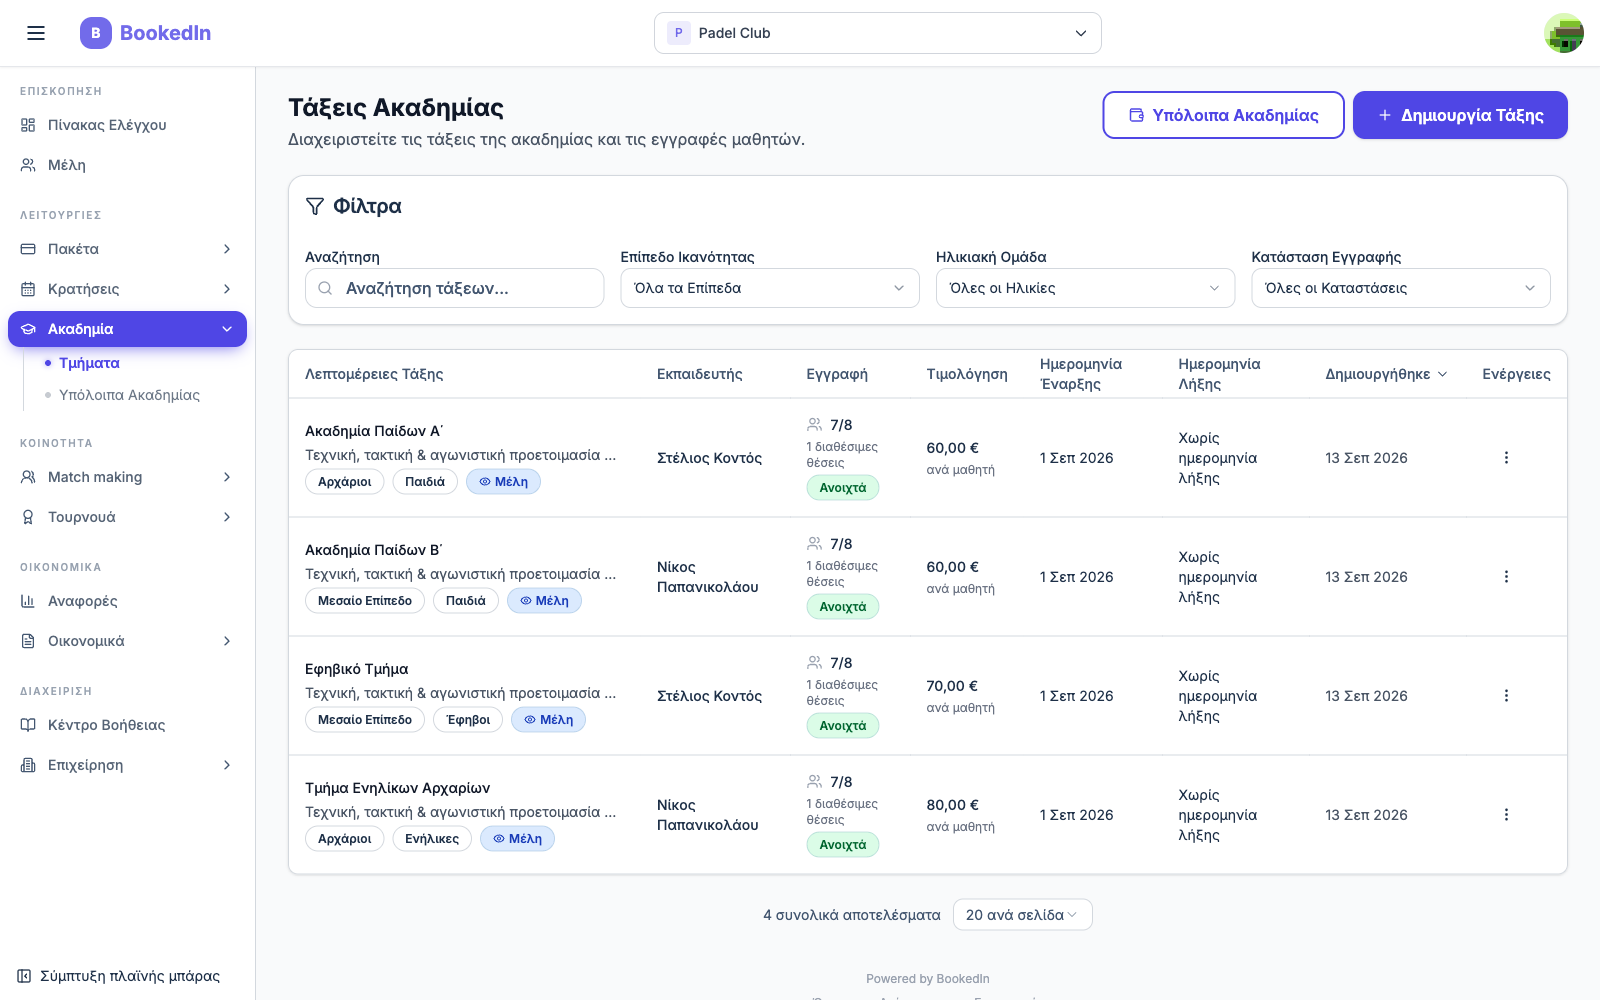Open the 20 ανά σελίδα page size dropdown
1600x1000 pixels.
coord(1022,915)
